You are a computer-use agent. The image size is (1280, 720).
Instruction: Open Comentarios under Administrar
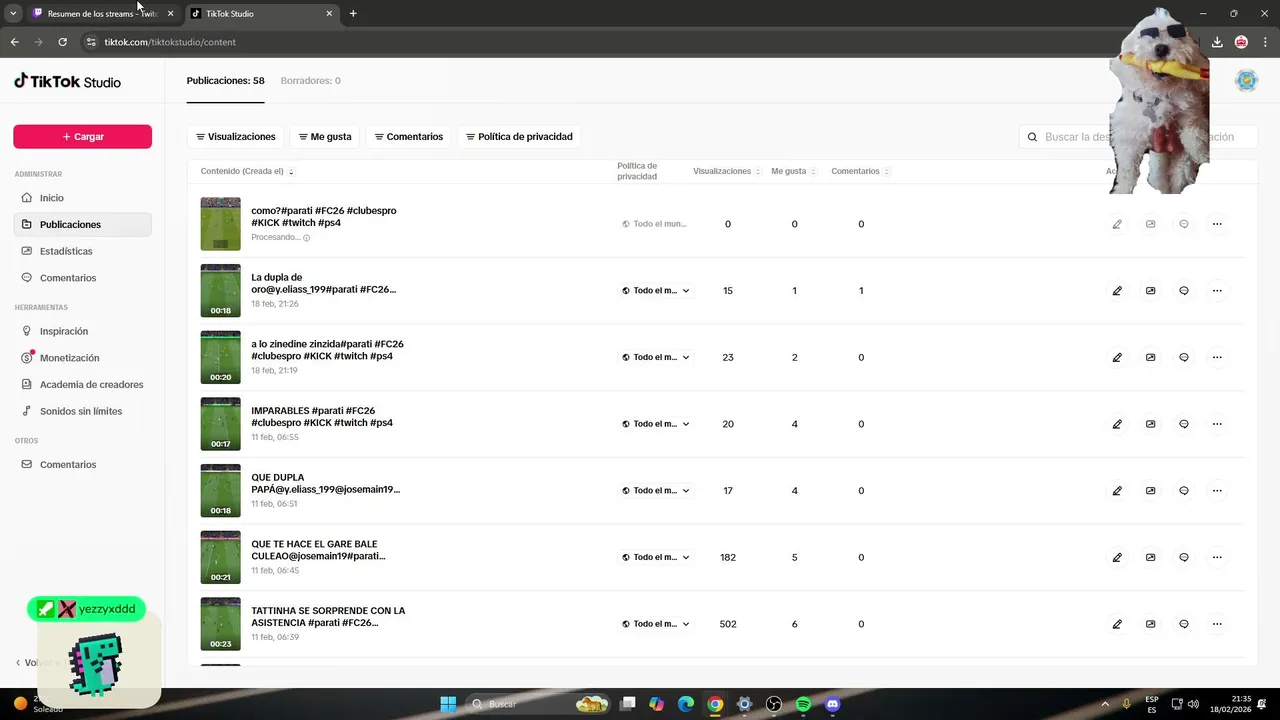point(82,278)
